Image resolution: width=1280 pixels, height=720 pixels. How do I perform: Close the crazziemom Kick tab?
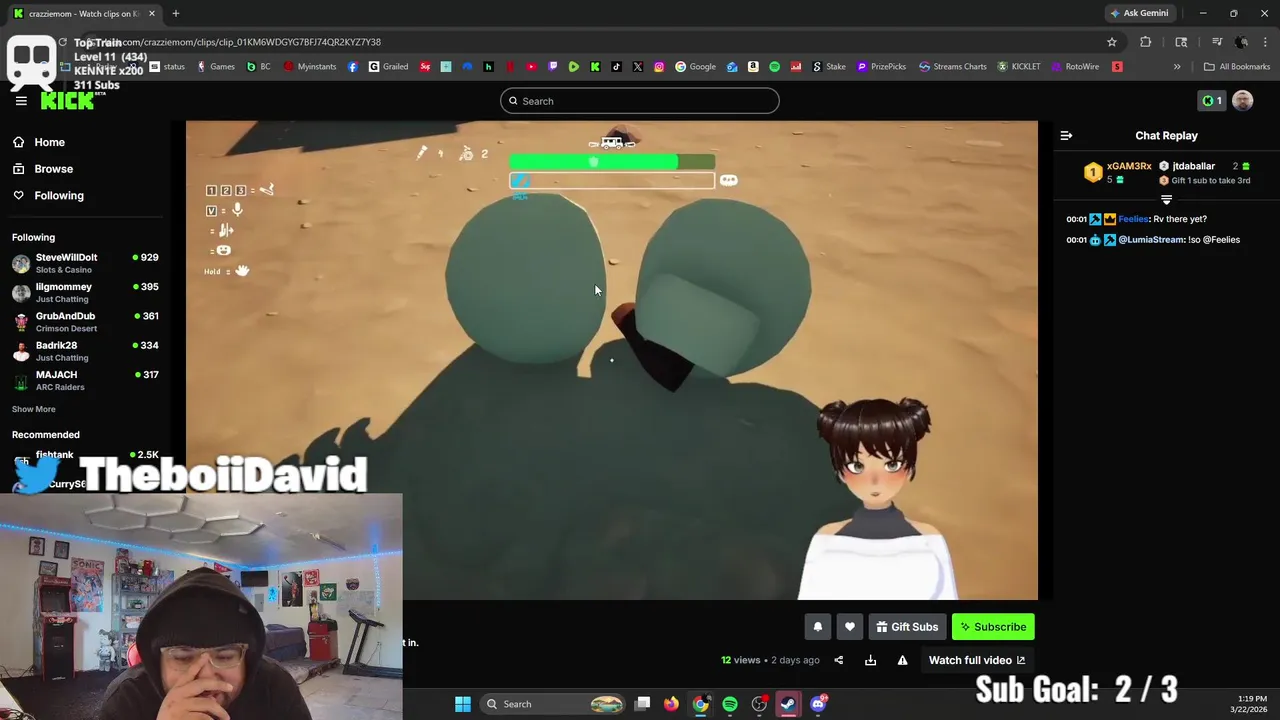(152, 13)
